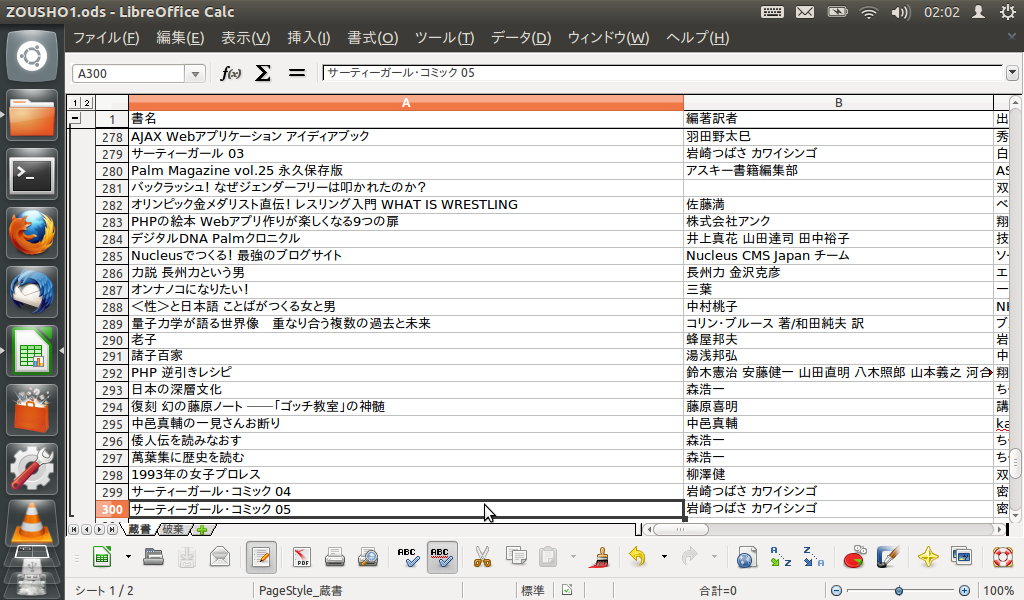Export directly as PDF

point(302,557)
